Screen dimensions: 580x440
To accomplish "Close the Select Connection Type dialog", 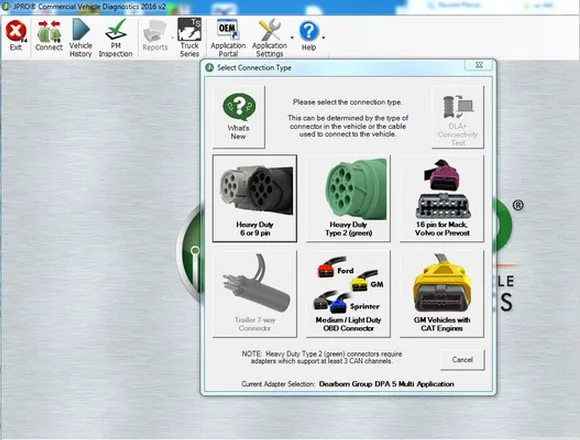I will tap(479, 65).
